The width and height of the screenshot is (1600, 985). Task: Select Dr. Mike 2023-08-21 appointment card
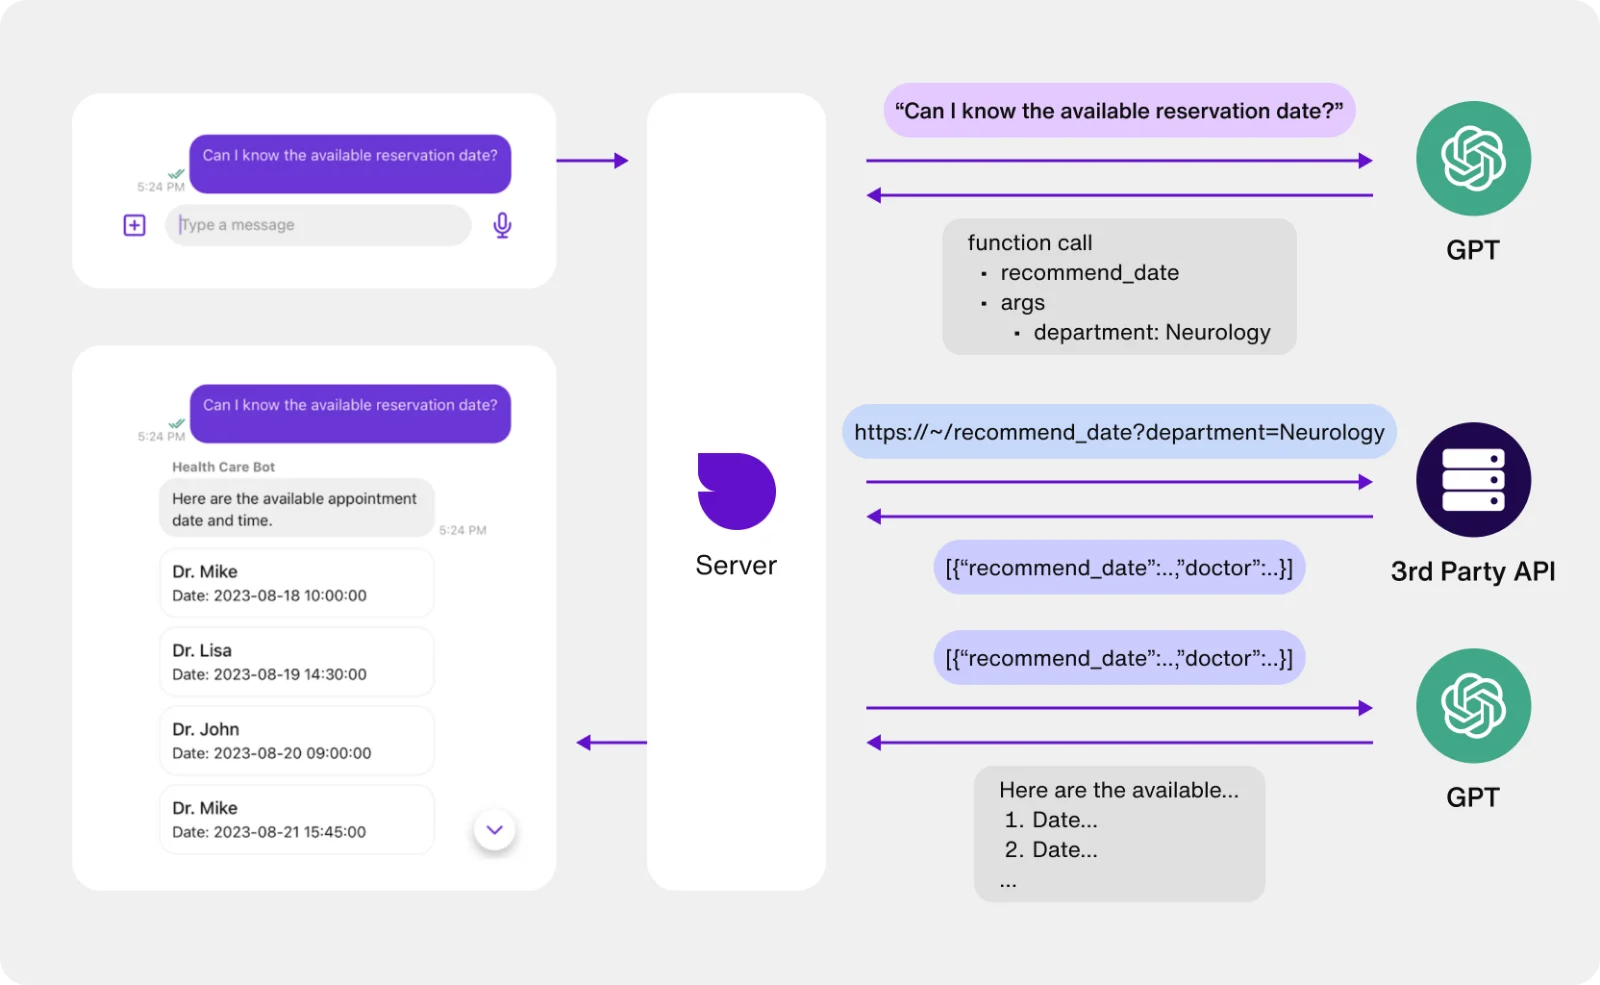pyautogui.click(x=297, y=820)
